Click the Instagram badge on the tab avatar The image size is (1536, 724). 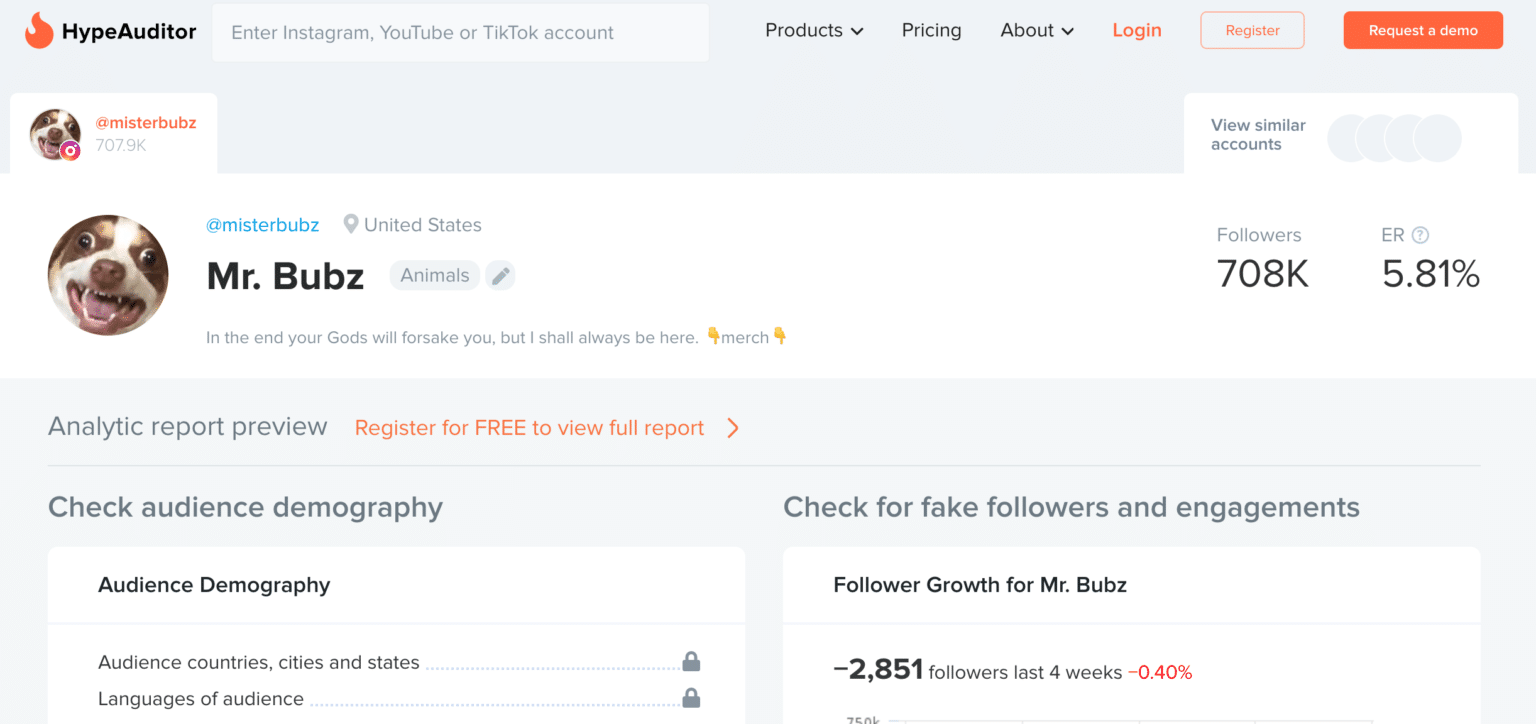70,151
